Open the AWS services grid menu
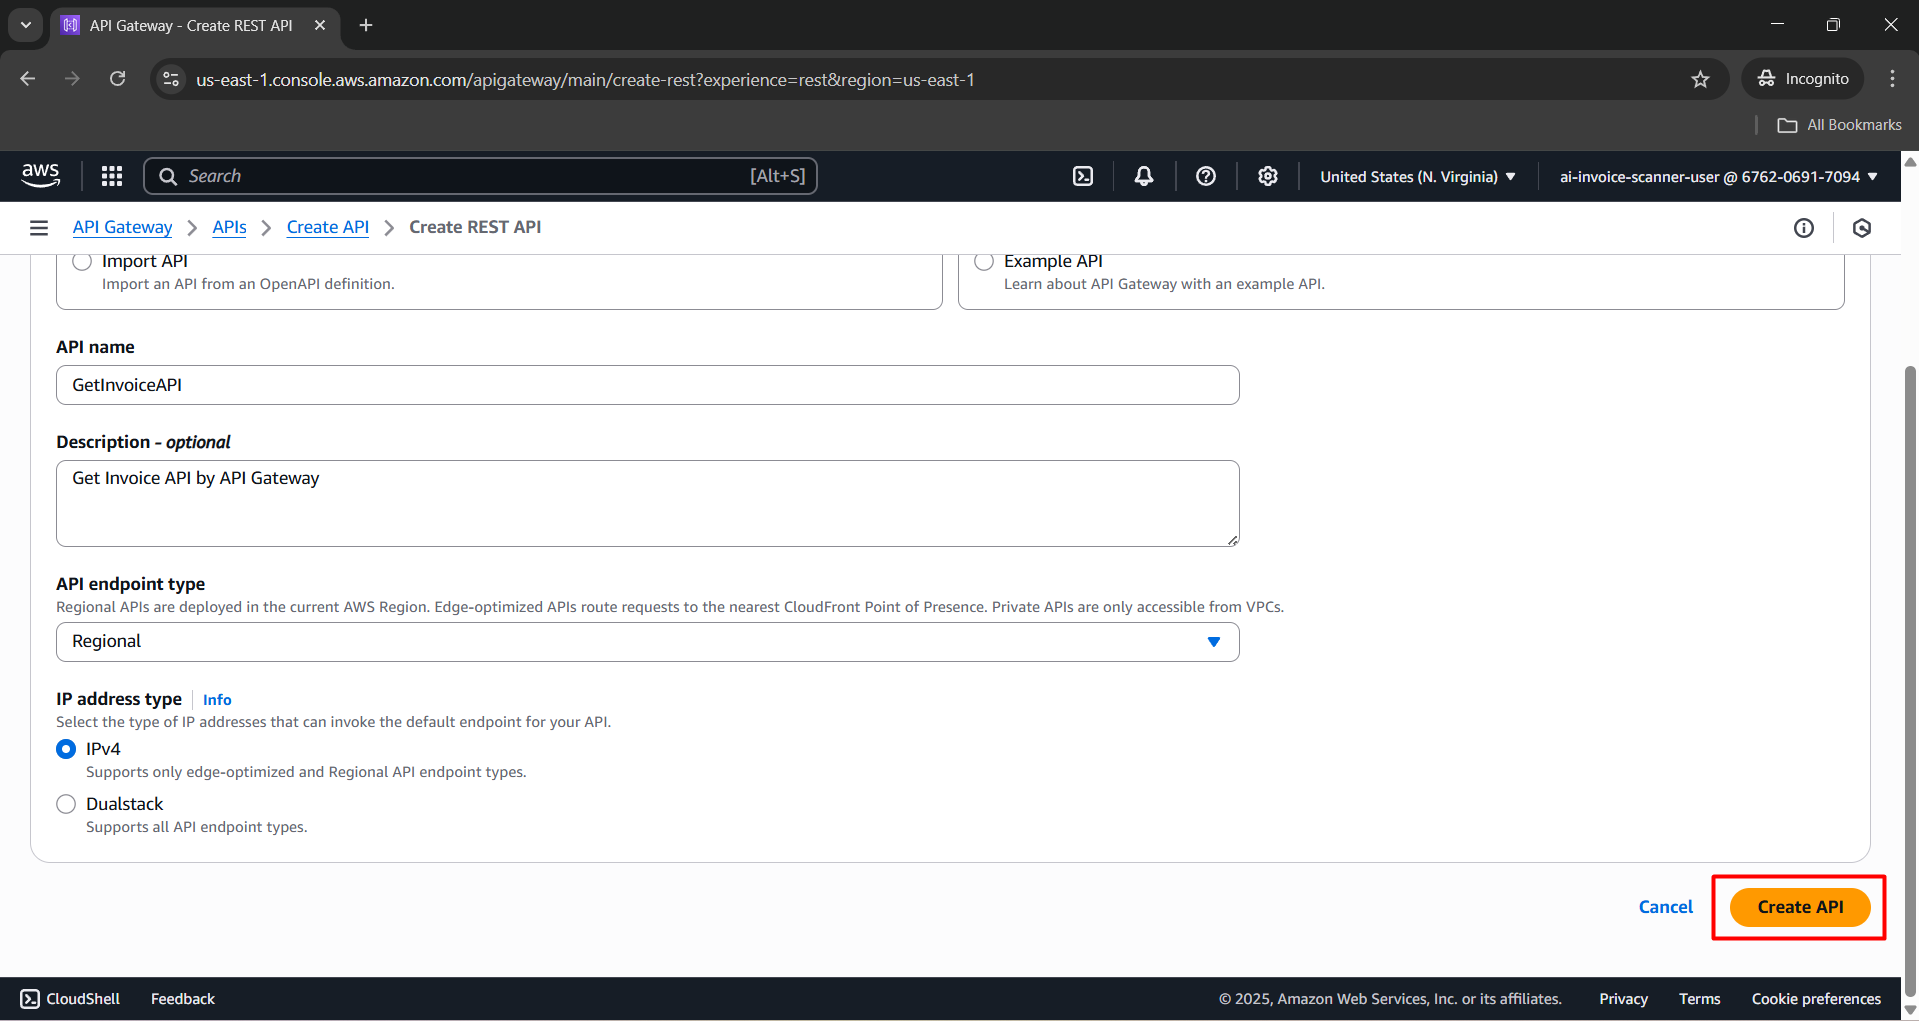The image size is (1919, 1021). pyautogui.click(x=111, y=175)
